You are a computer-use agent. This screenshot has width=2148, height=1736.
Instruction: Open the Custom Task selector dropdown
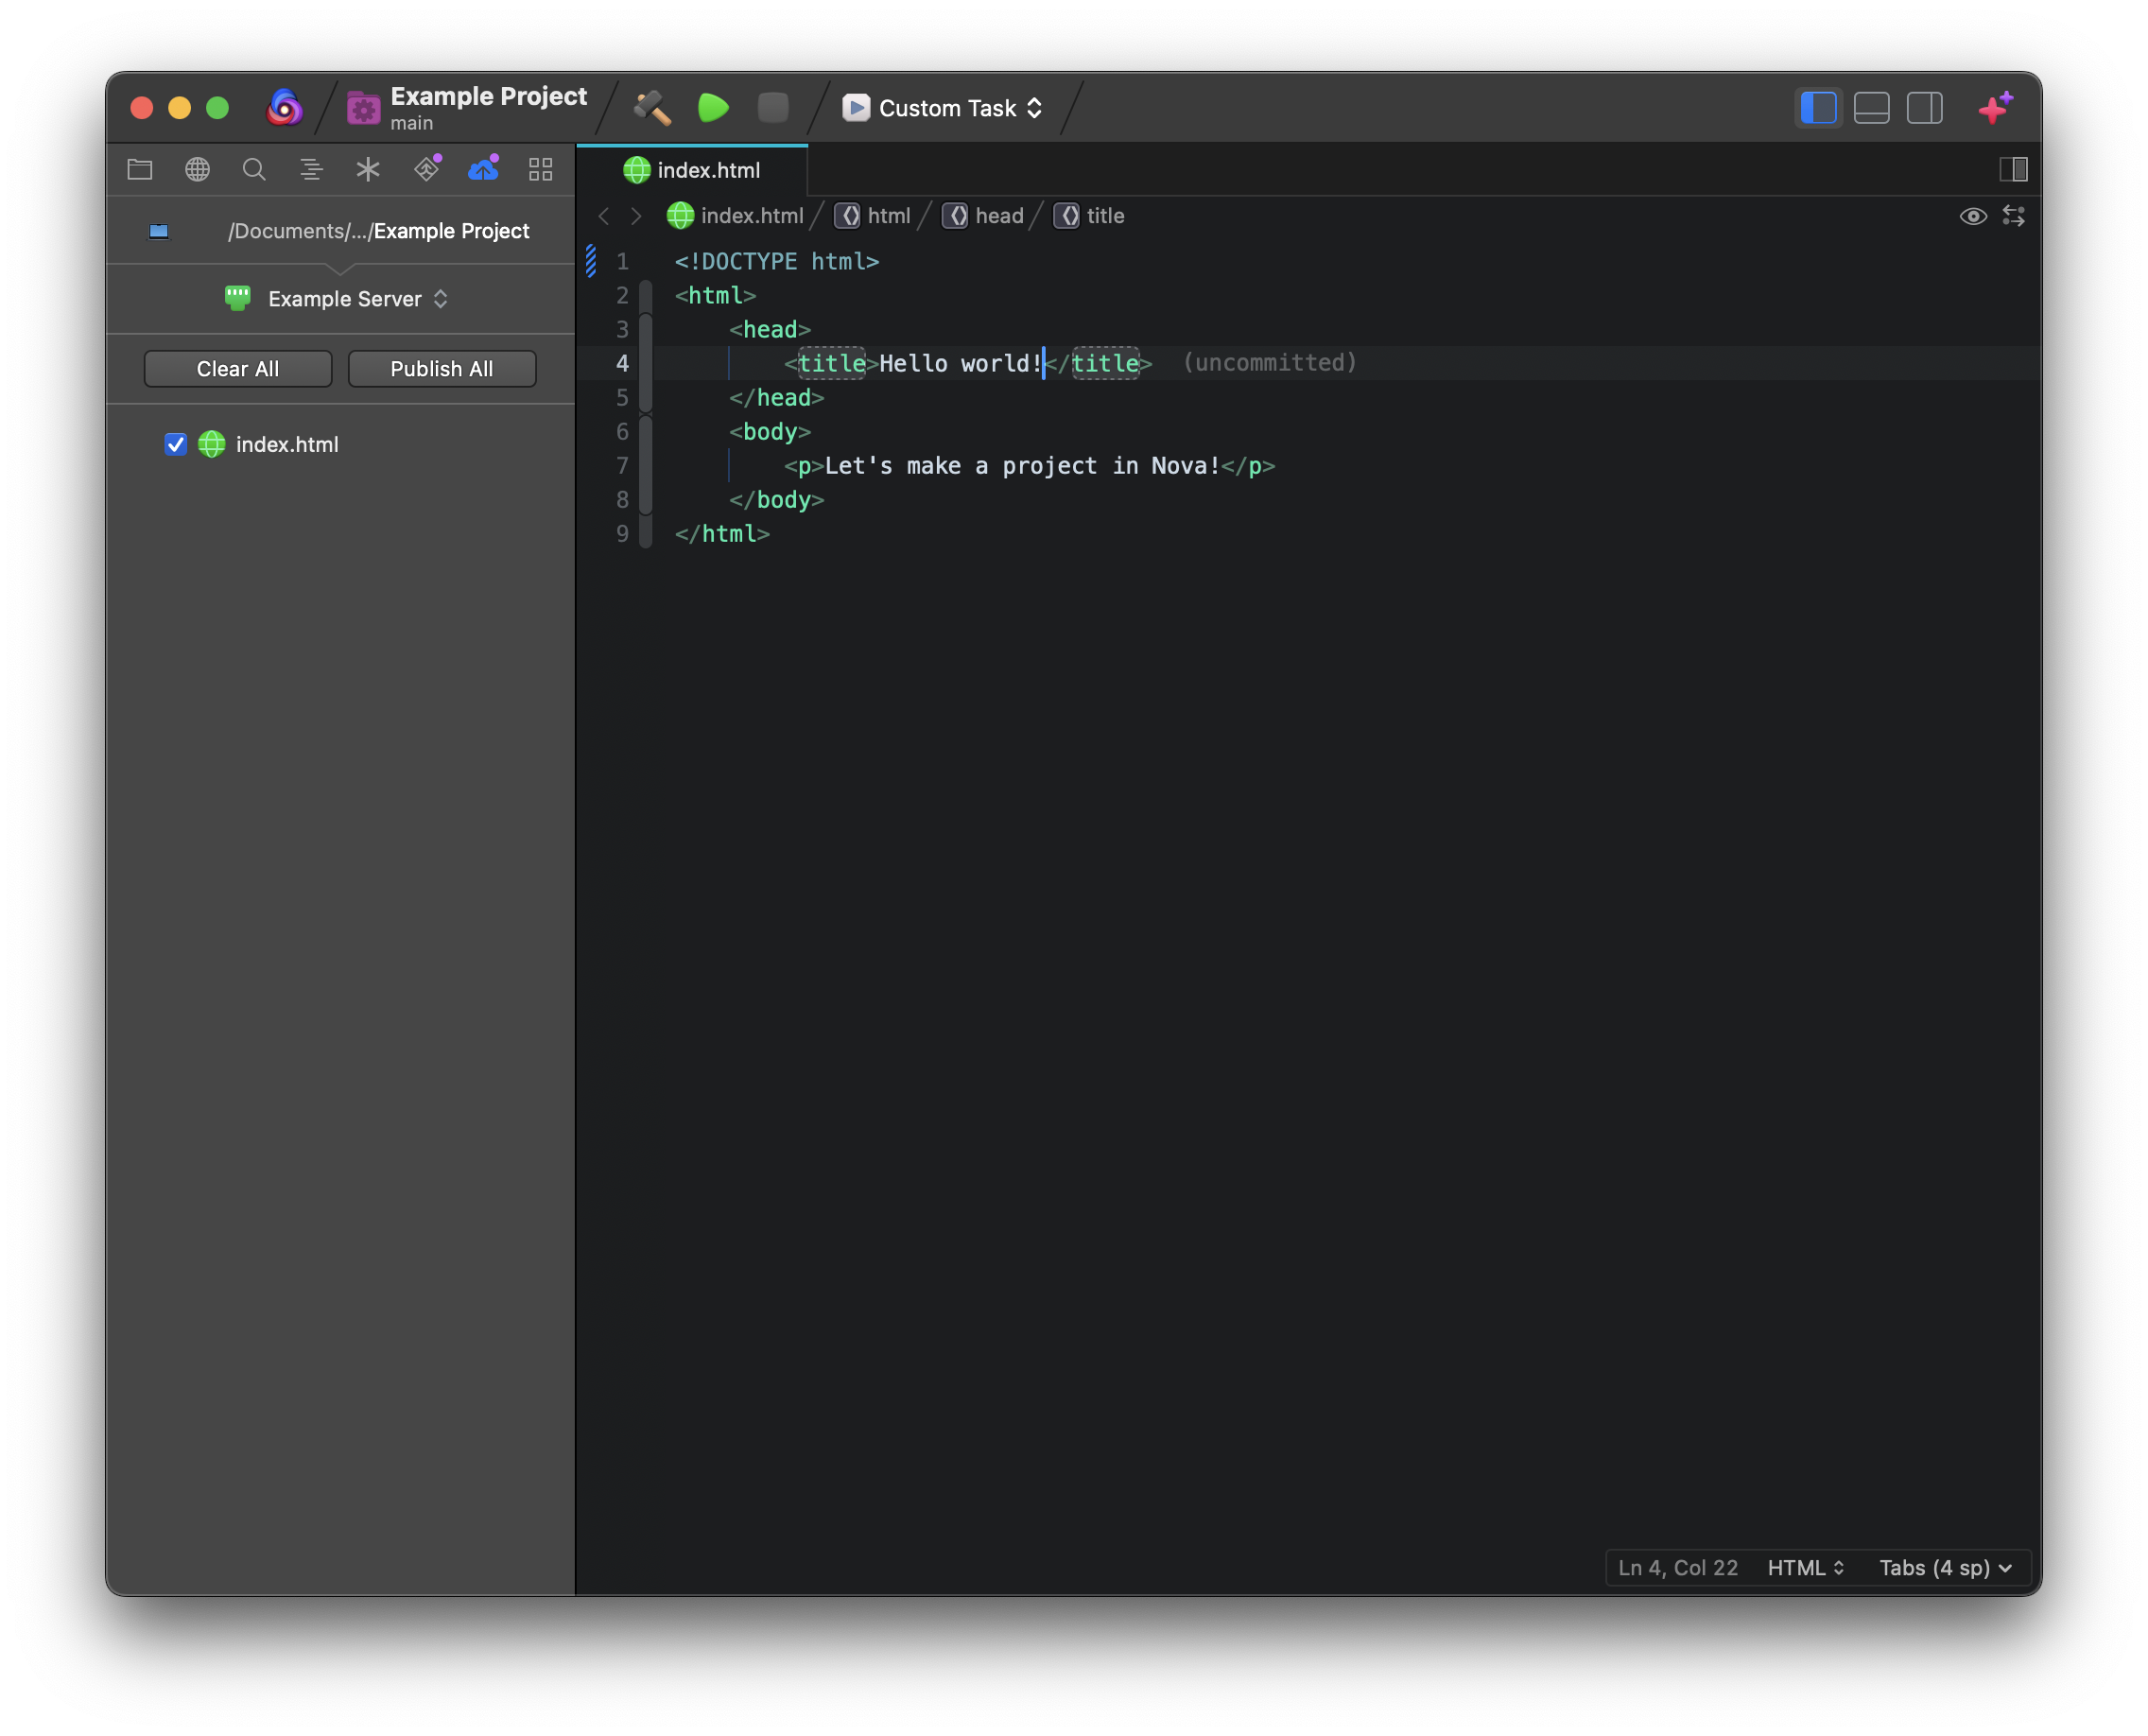coord(943,108)
